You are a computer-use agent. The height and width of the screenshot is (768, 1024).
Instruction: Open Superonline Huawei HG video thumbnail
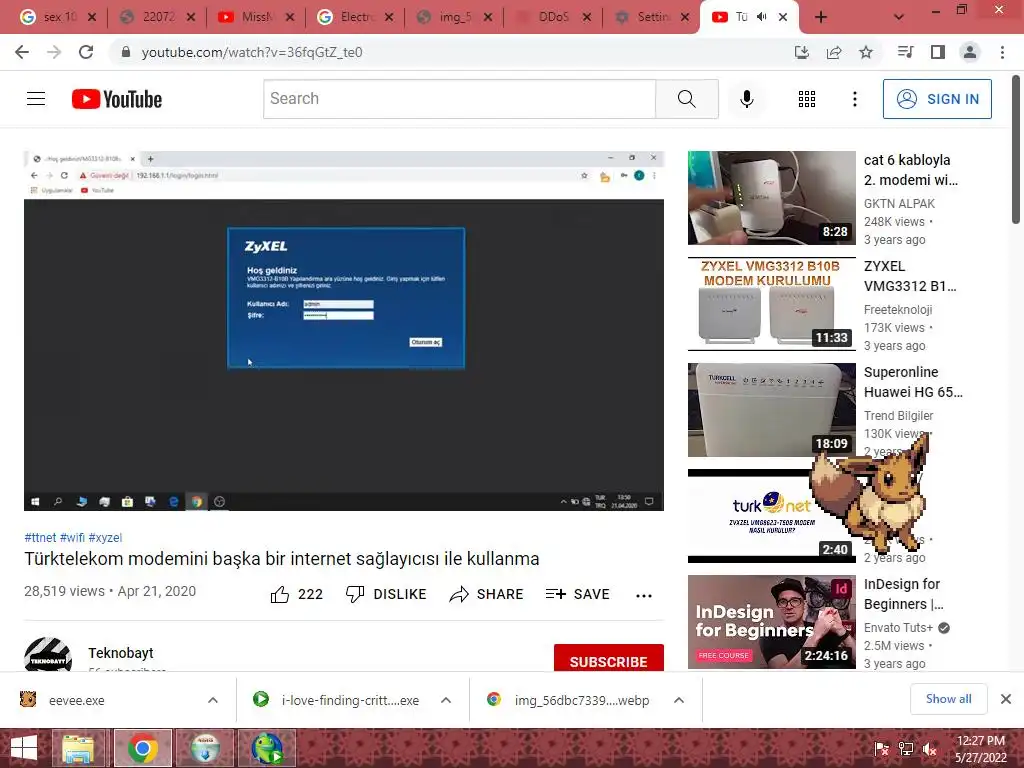click(771, 409)
